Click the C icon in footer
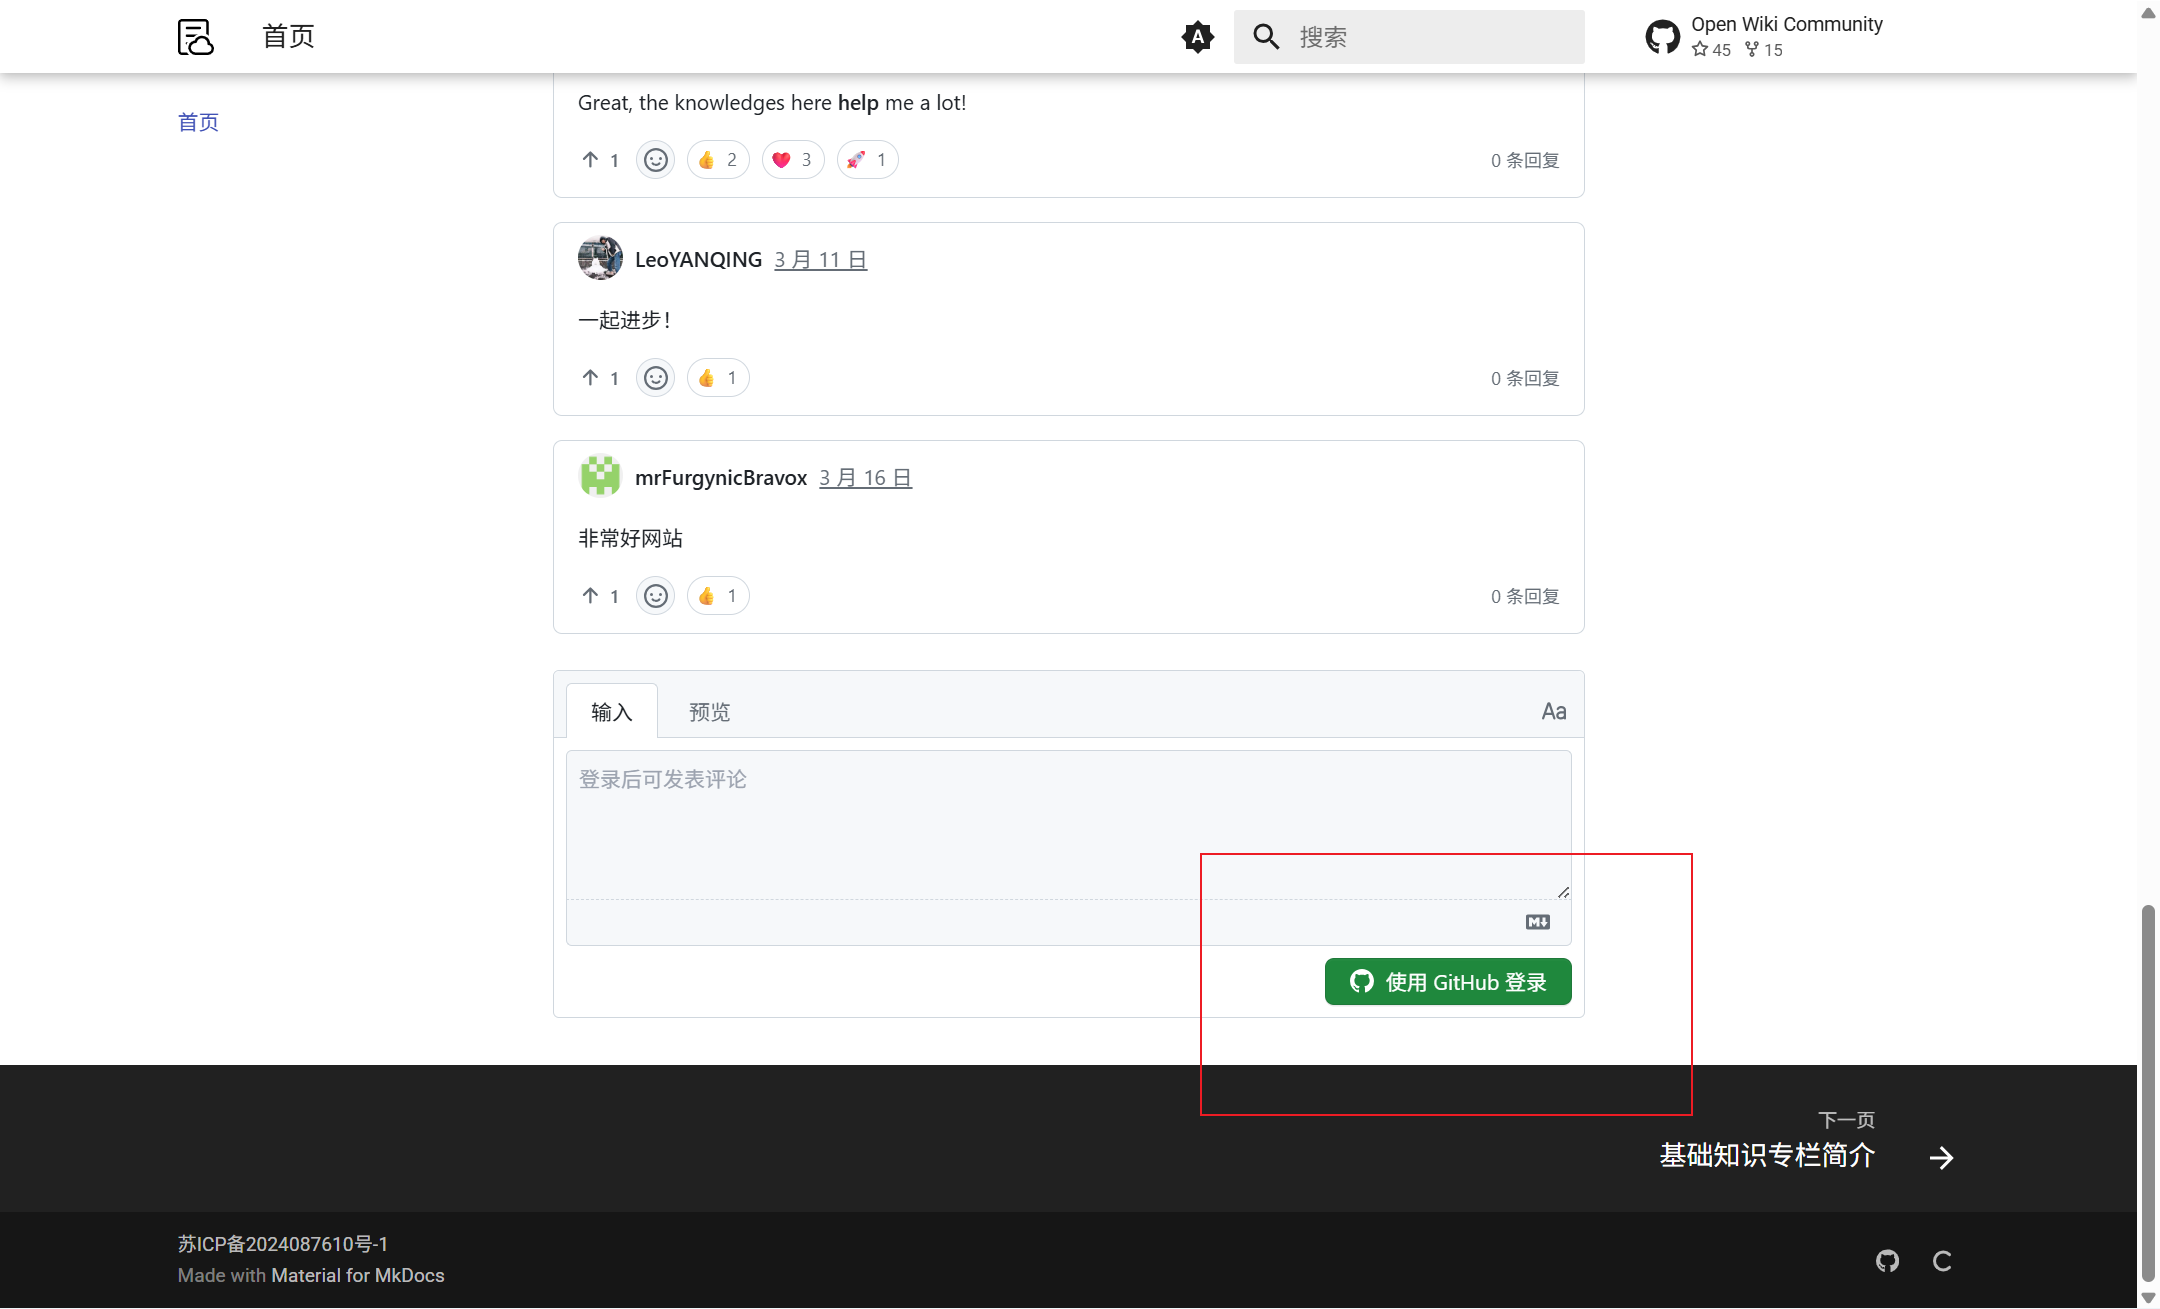This screenshot has width=2160, height=1309. click(1942, 1261)
